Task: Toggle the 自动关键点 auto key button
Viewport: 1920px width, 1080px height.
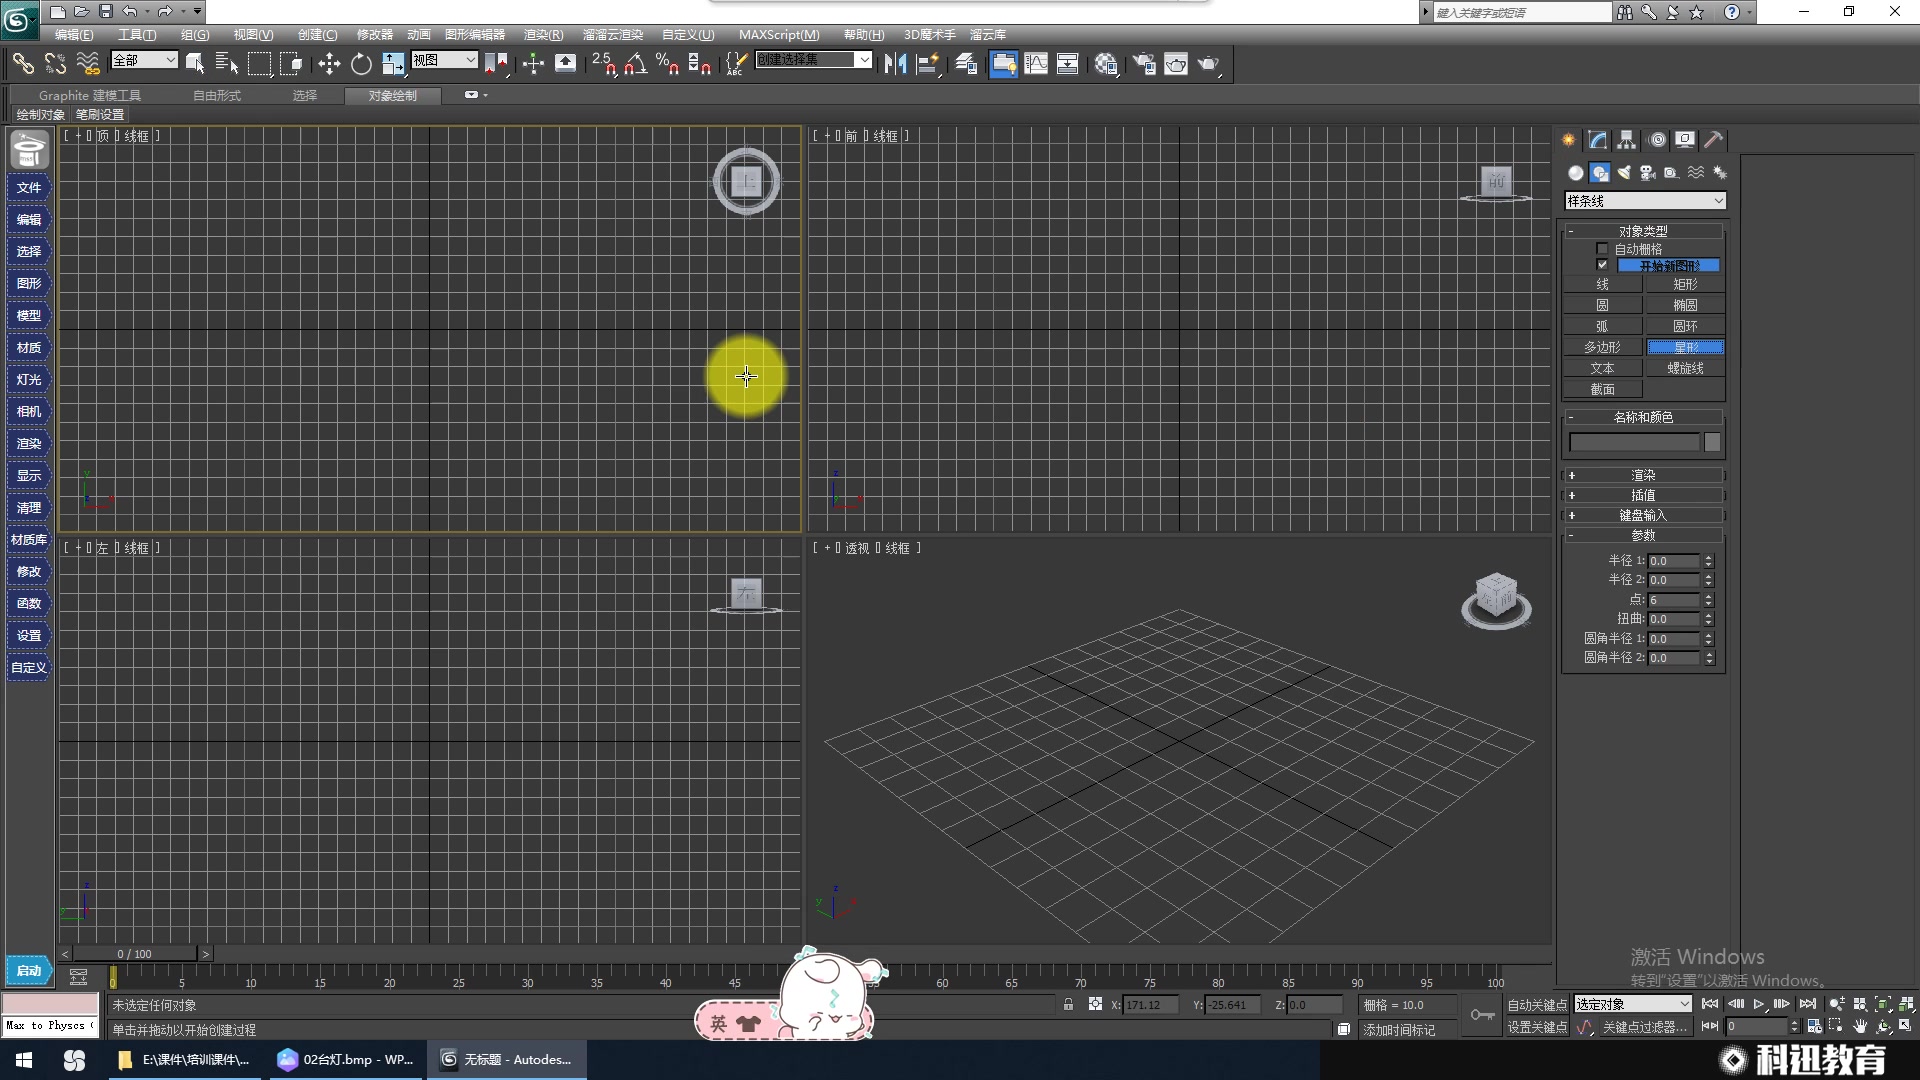Action: [x=1537, y=1005]
